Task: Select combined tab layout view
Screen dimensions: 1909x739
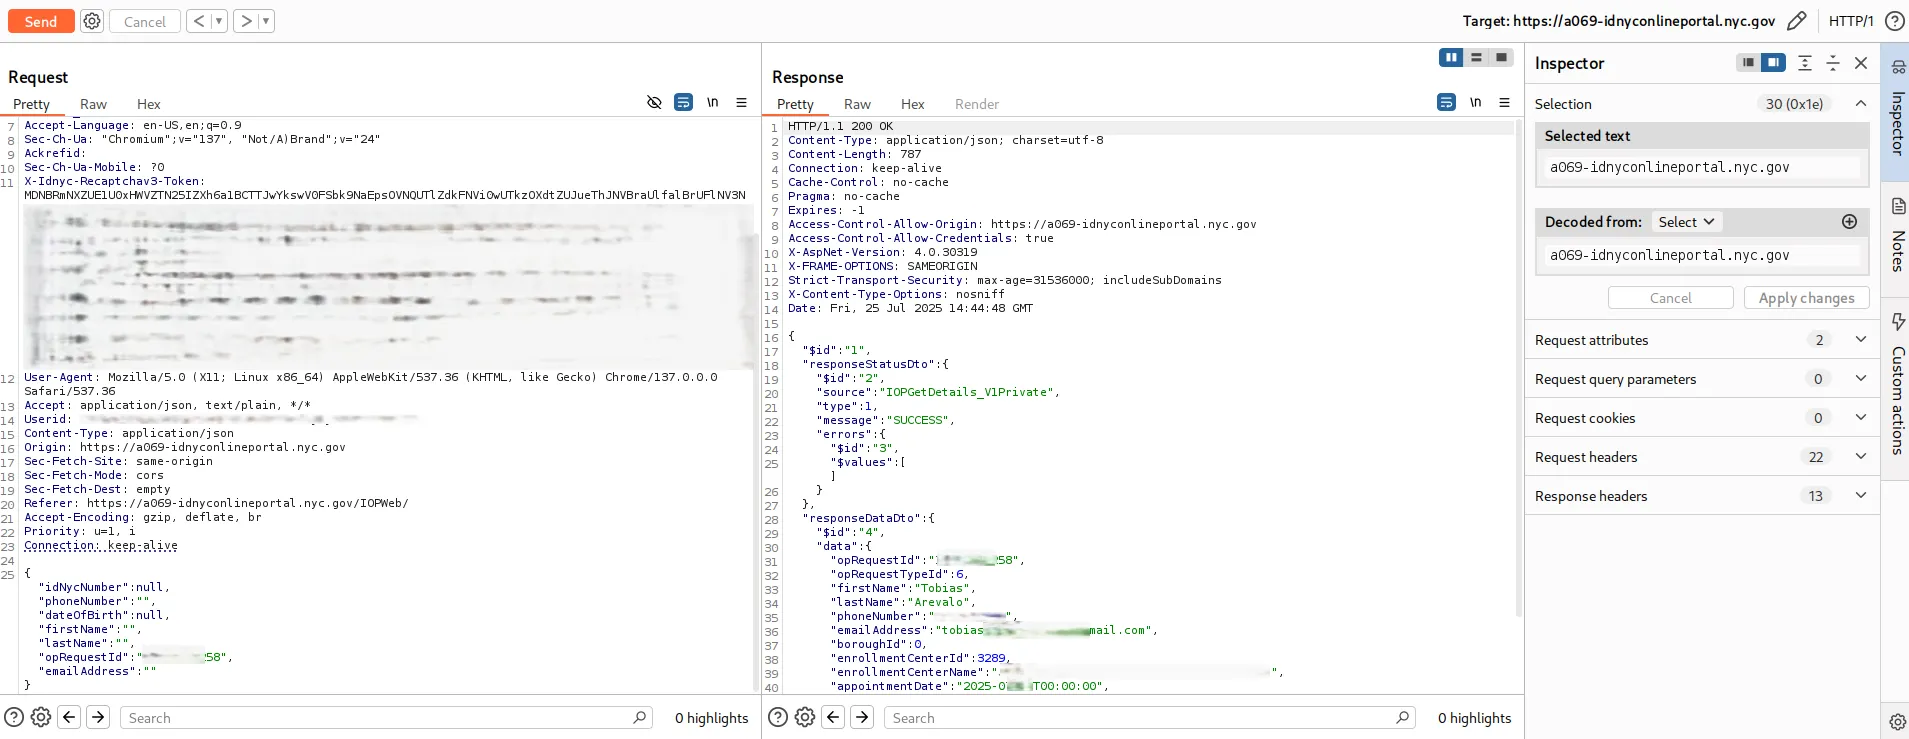Action: 1501,58
